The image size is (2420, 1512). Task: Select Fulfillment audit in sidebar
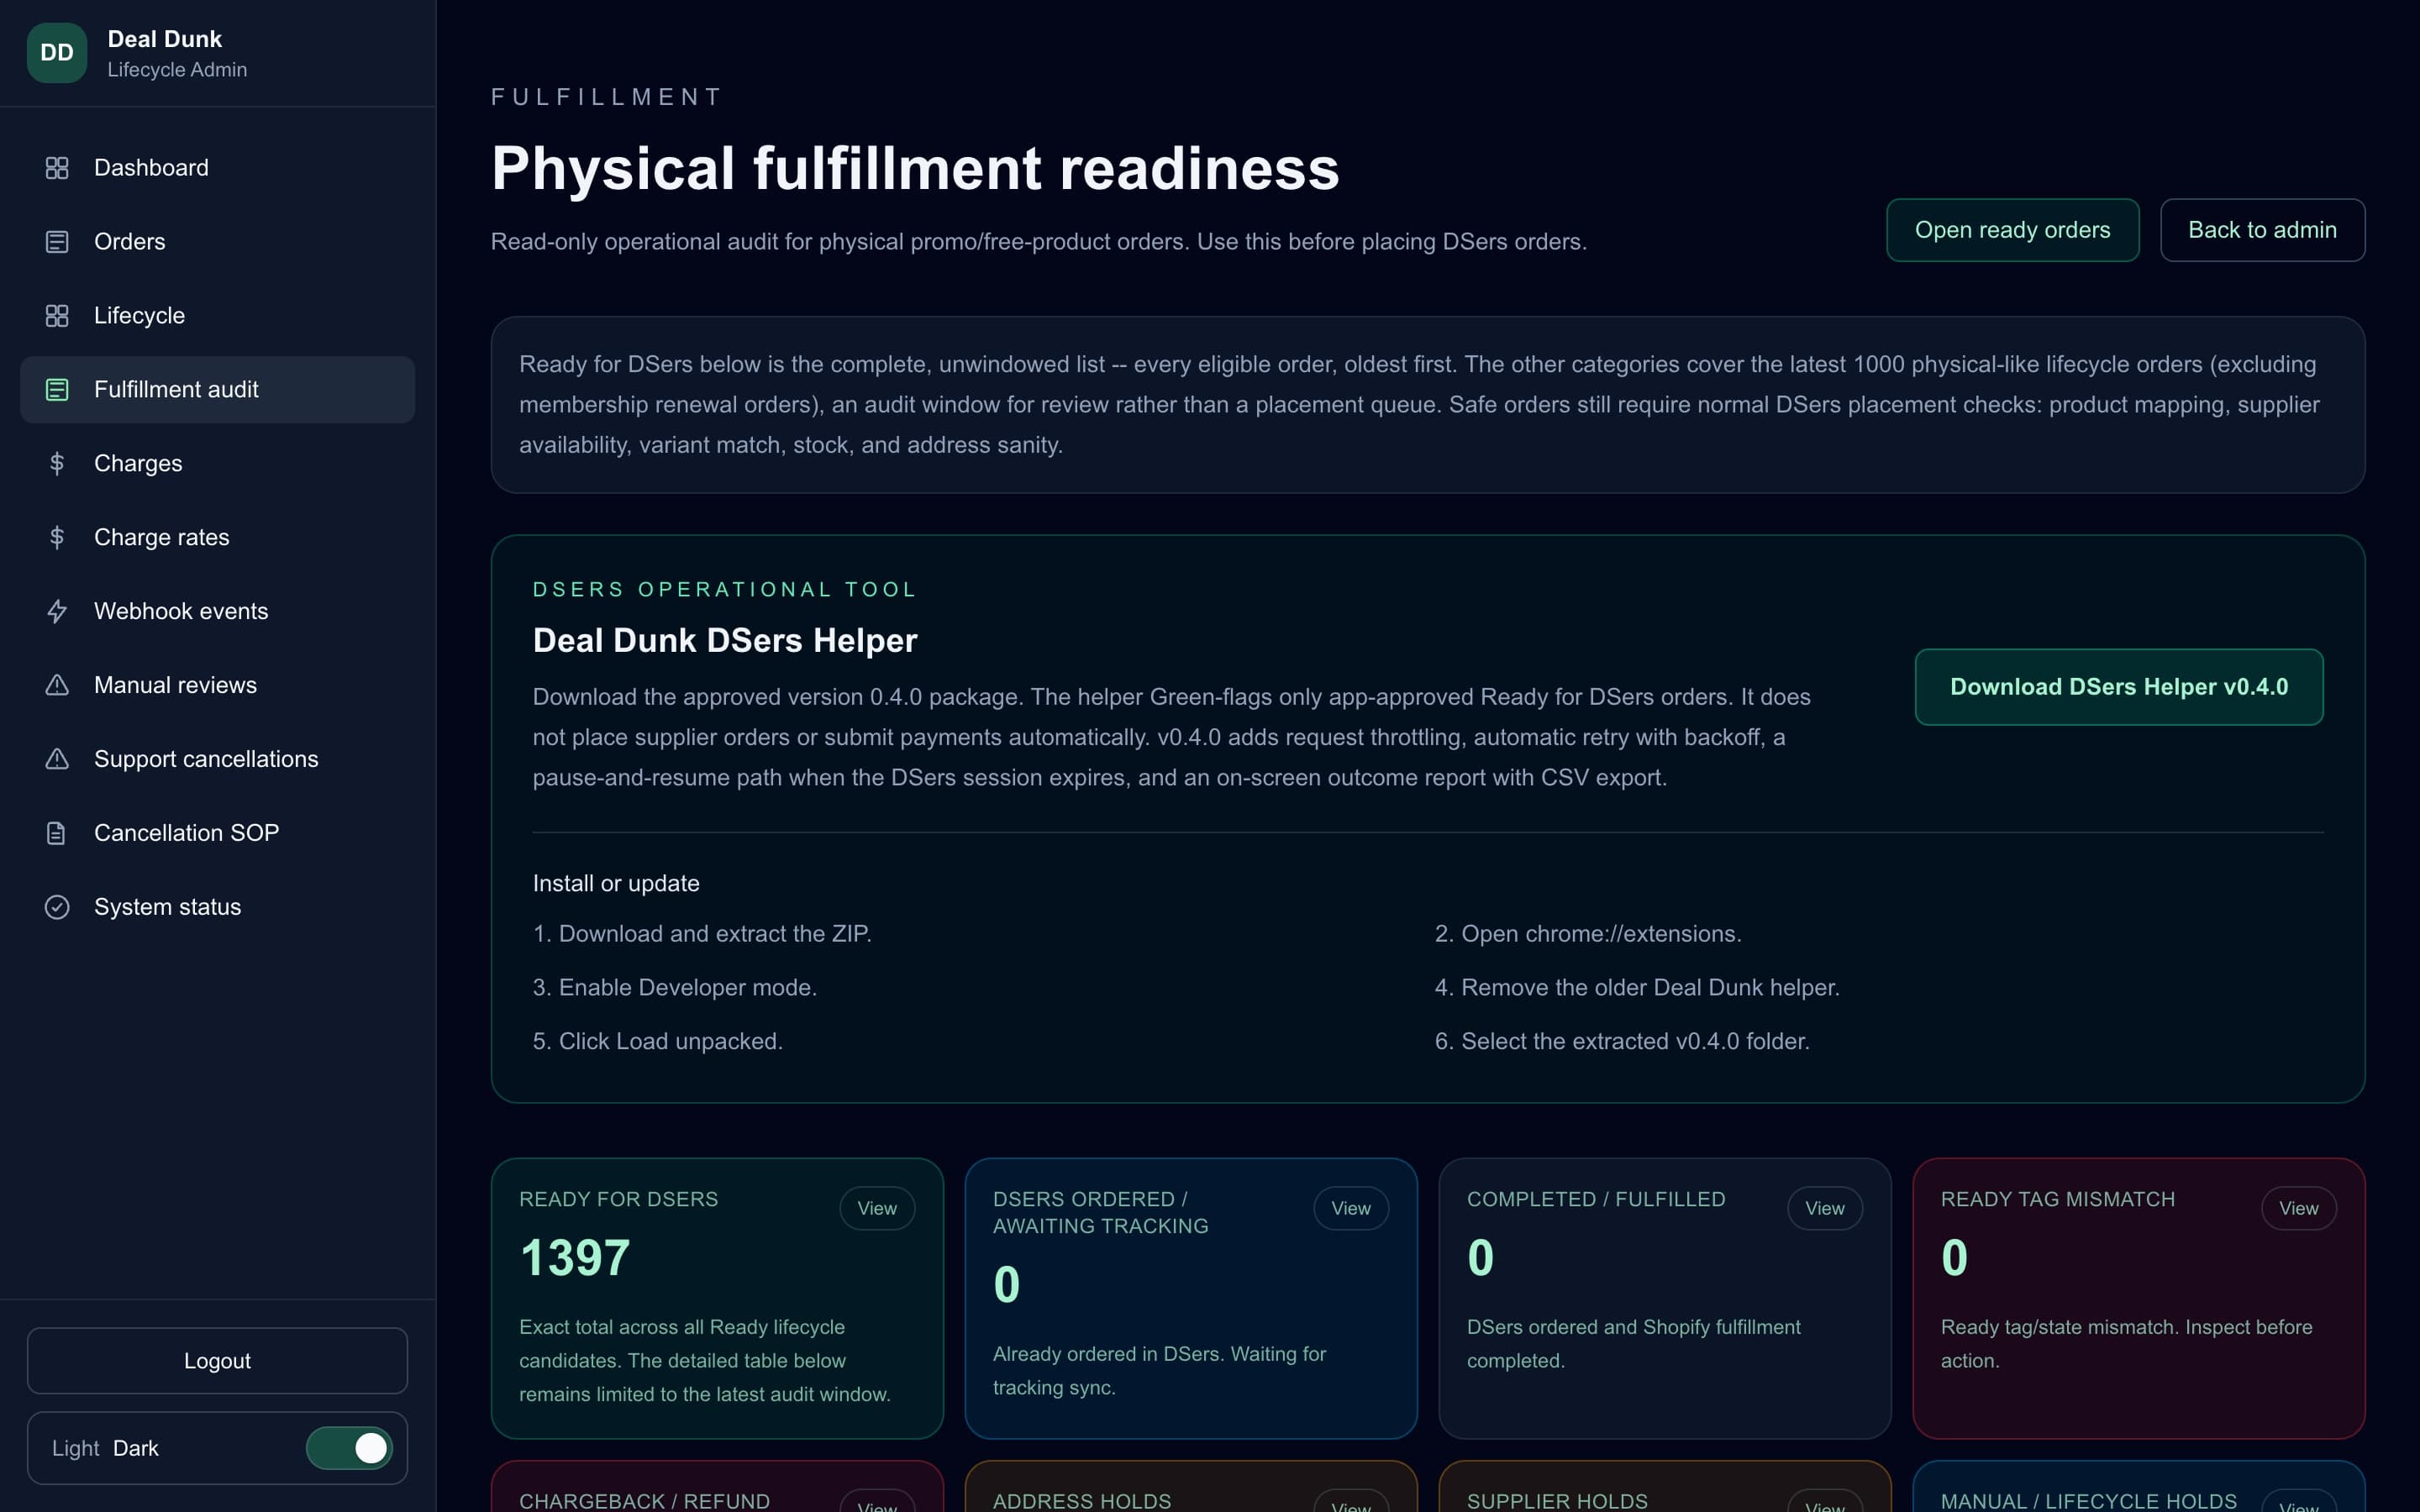click(217, 390)
